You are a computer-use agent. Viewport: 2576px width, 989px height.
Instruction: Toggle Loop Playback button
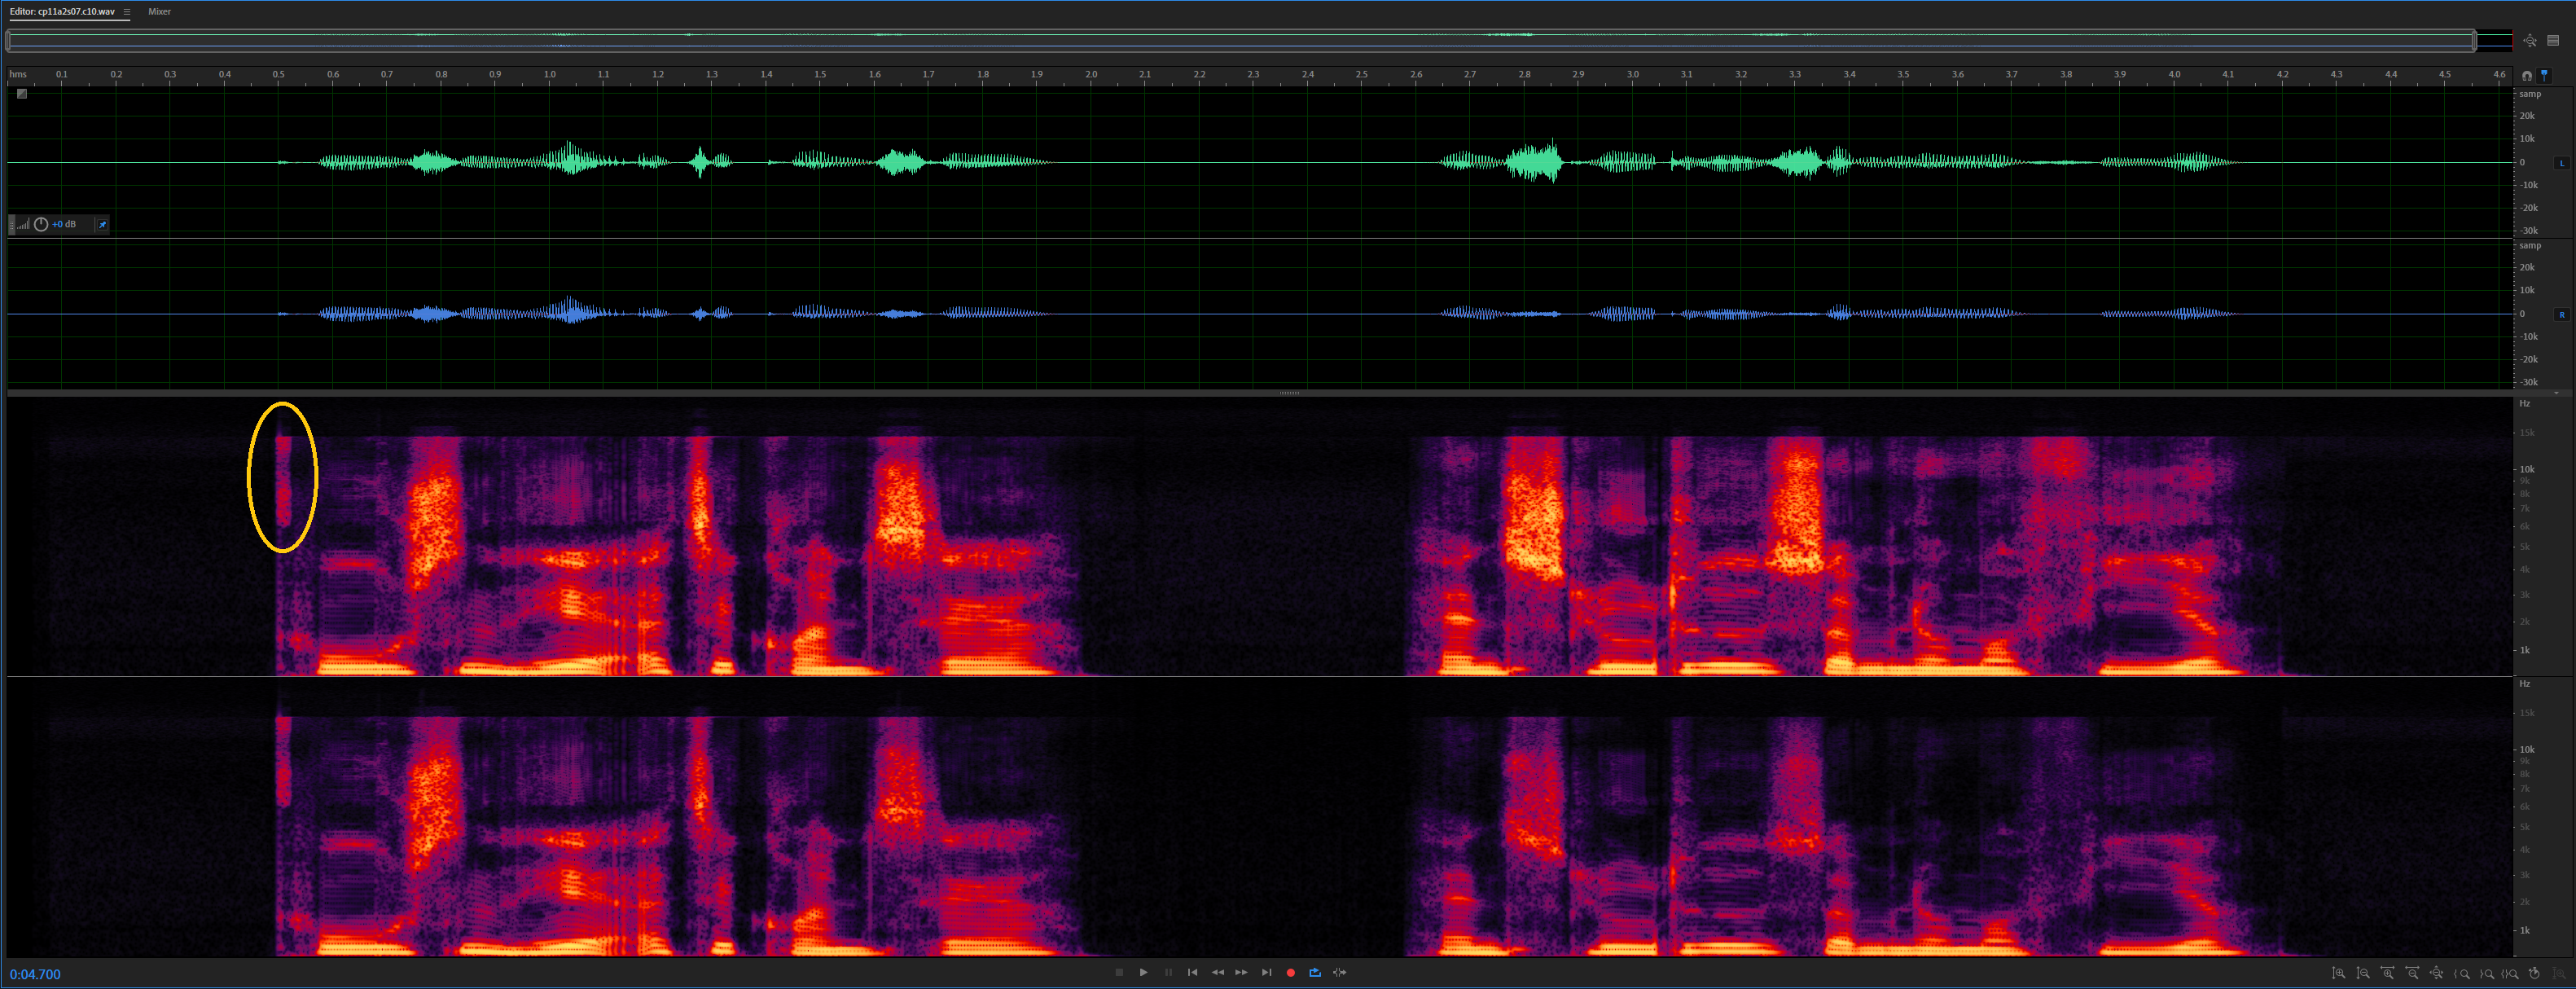1315,972
